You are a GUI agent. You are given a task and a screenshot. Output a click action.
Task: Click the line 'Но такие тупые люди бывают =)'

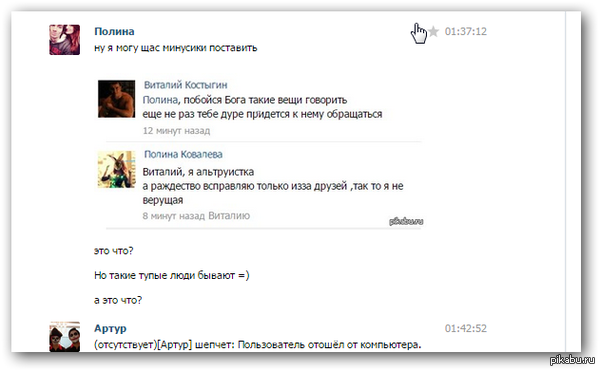172,275
